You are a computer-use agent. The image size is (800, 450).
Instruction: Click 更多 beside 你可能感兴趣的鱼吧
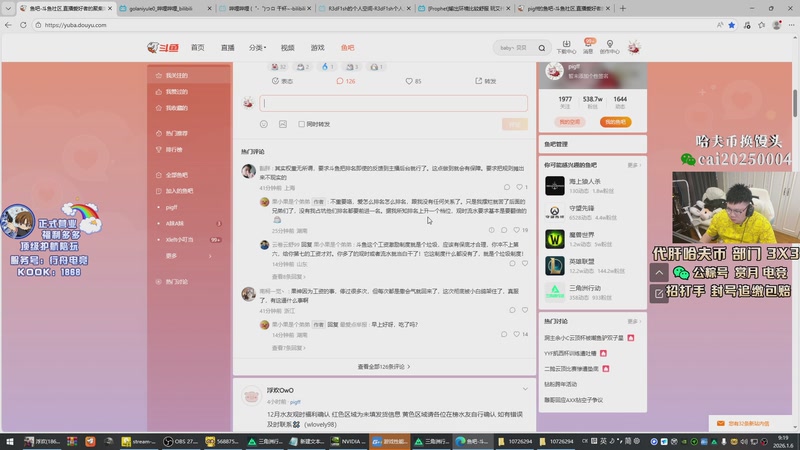634,165
